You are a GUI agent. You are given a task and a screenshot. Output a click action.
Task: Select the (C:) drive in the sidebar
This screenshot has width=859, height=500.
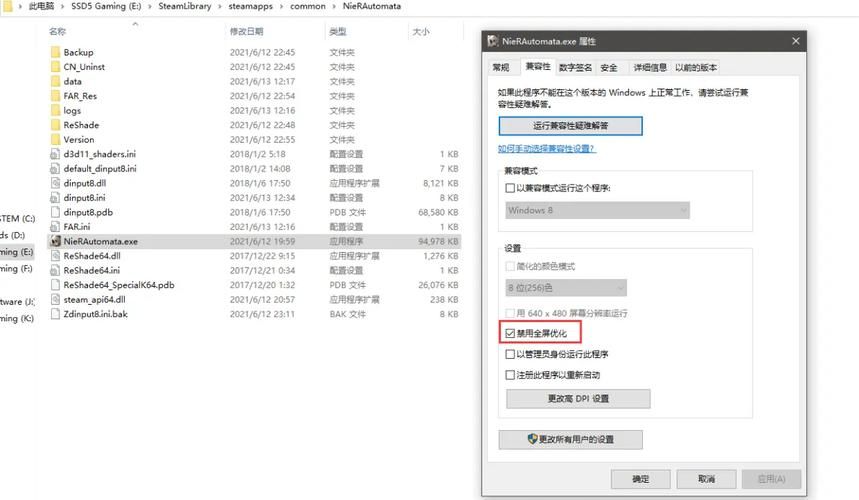(x=17, y=219)
